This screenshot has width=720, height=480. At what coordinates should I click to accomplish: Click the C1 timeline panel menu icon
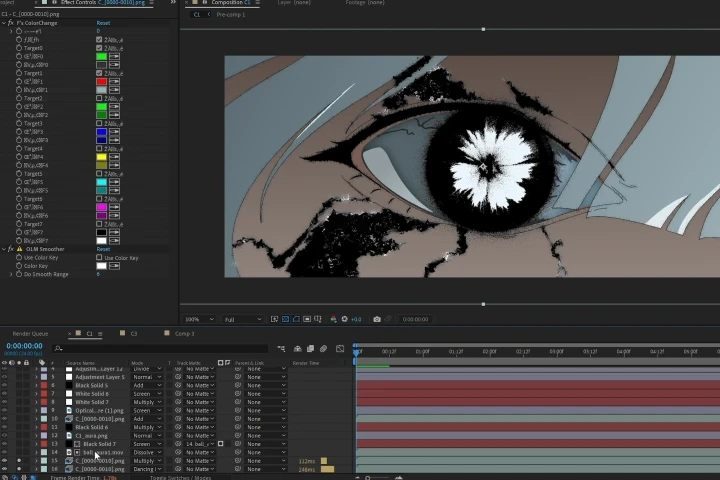click(x=100, y=334)
